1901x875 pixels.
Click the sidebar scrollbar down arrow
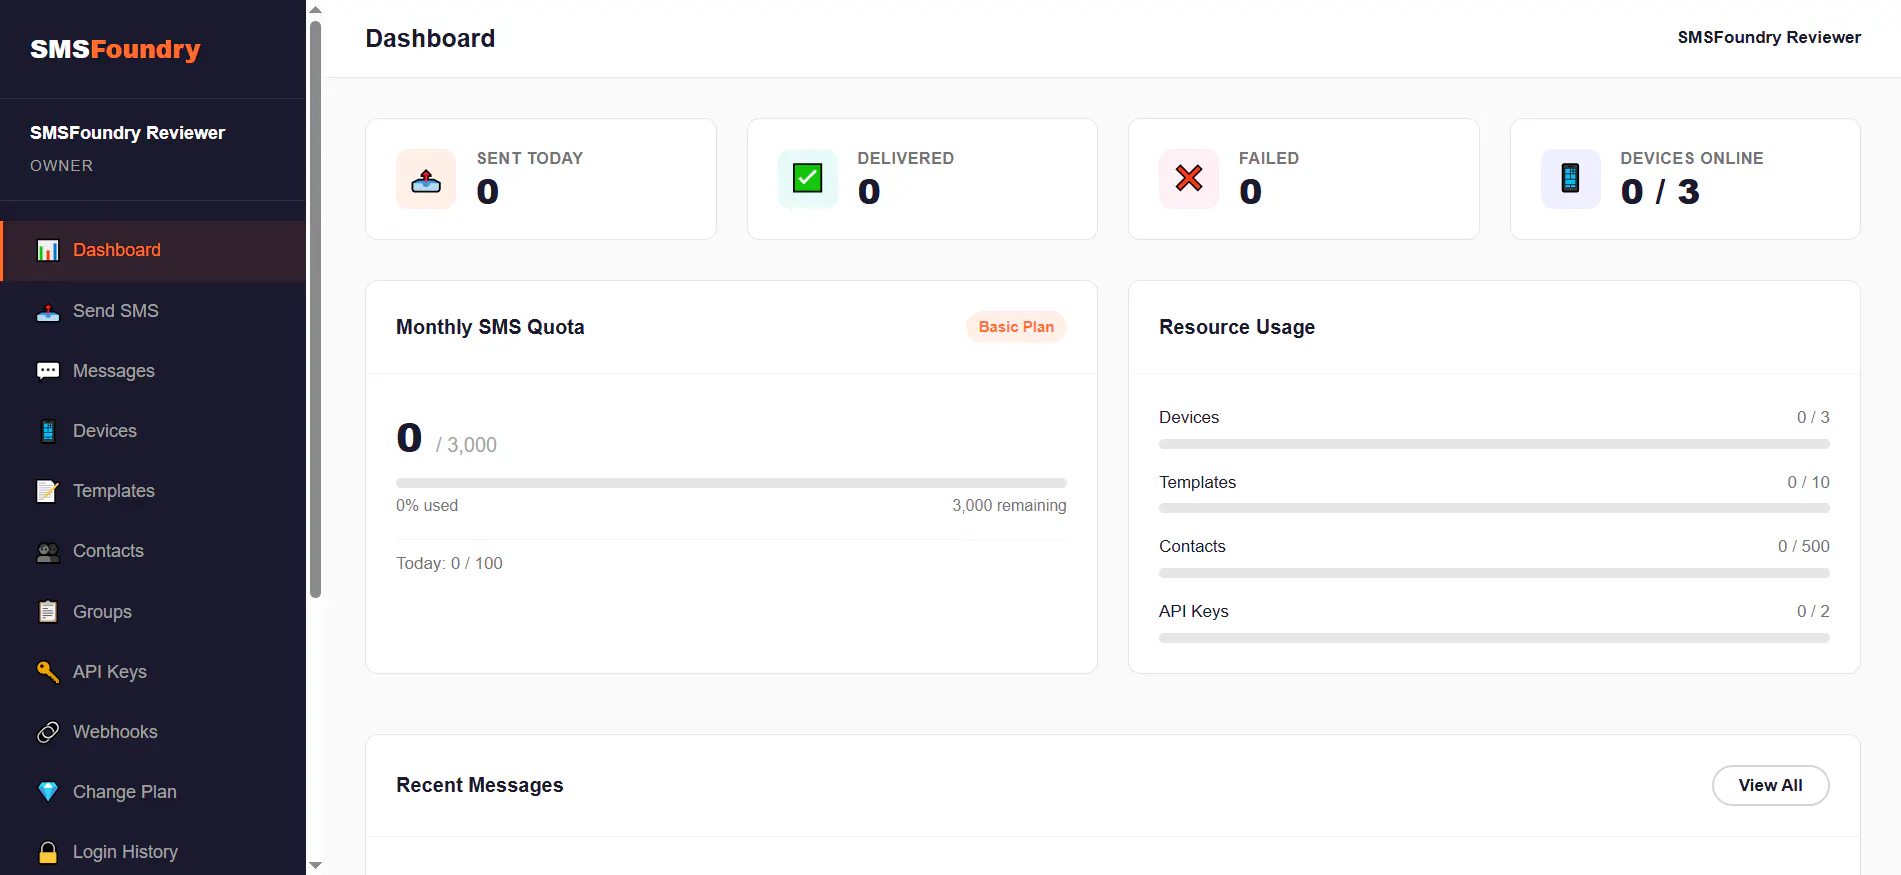(315, 865)
